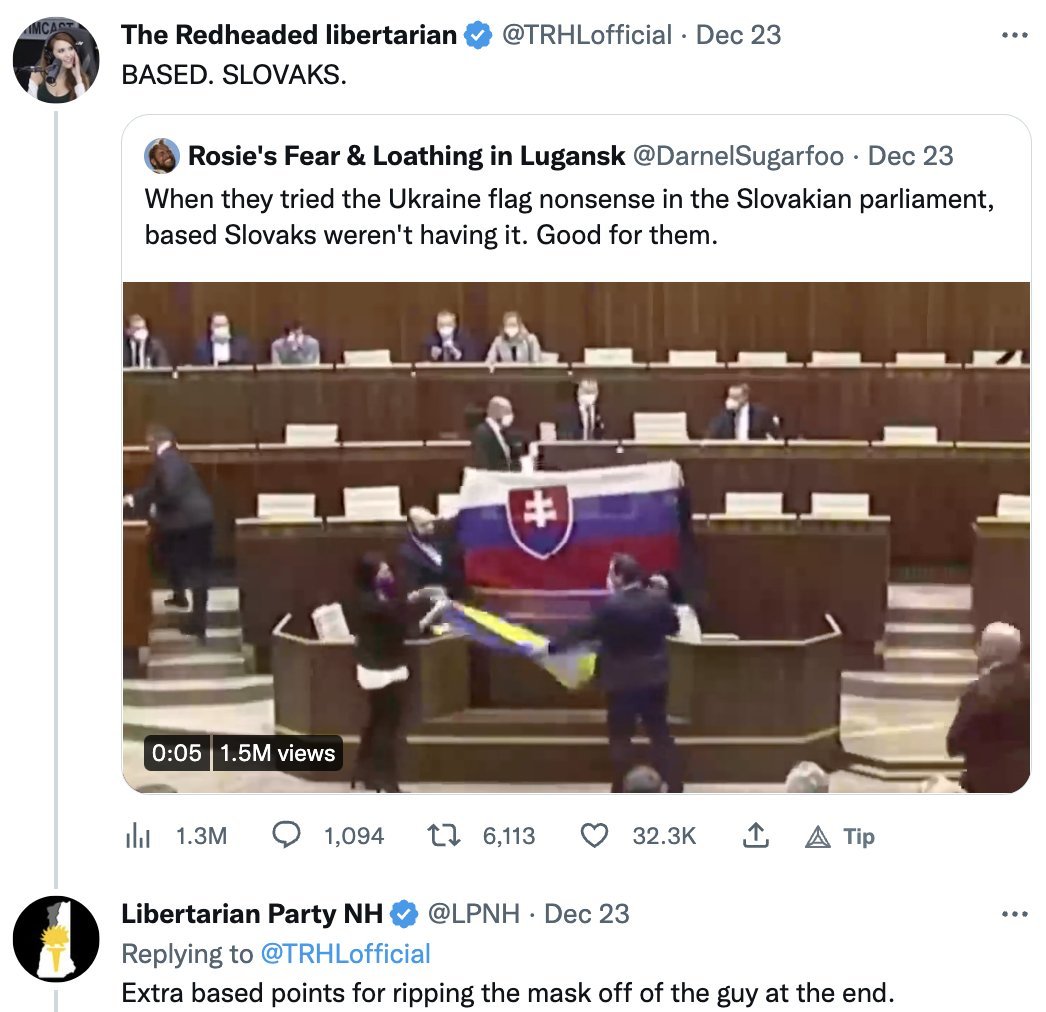Click the 0:05 video duration badge
The height and width of the screenshot is (1012, 1046).
click(177, 753)
